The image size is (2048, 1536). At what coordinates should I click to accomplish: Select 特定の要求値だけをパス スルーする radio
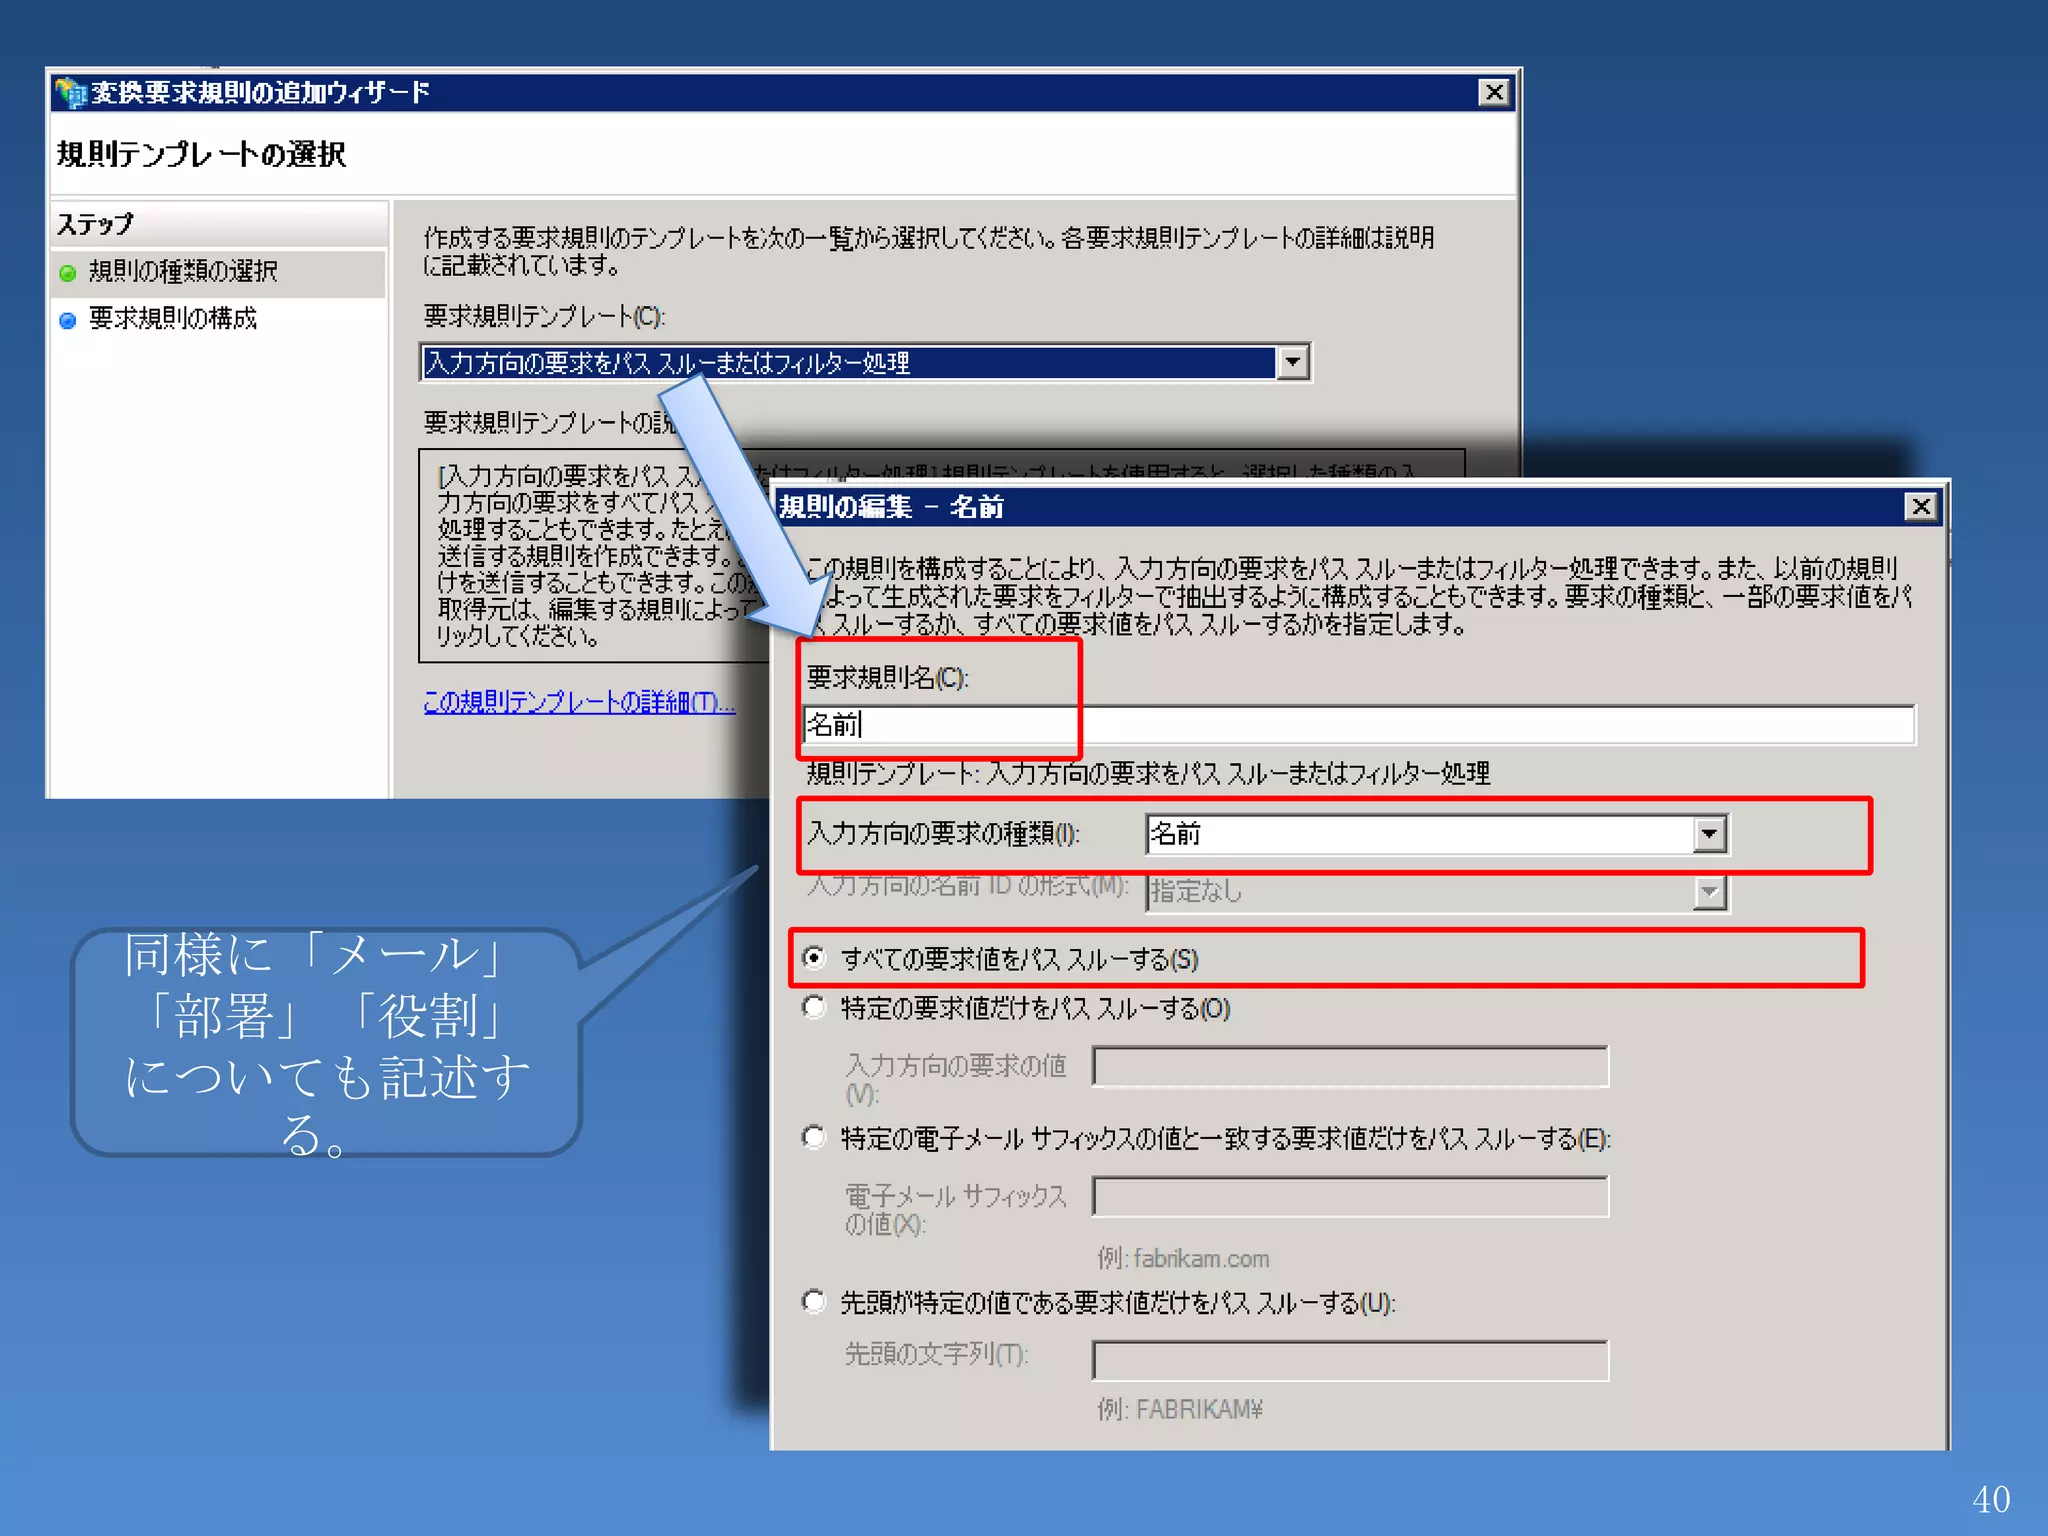pos(815,1007)
